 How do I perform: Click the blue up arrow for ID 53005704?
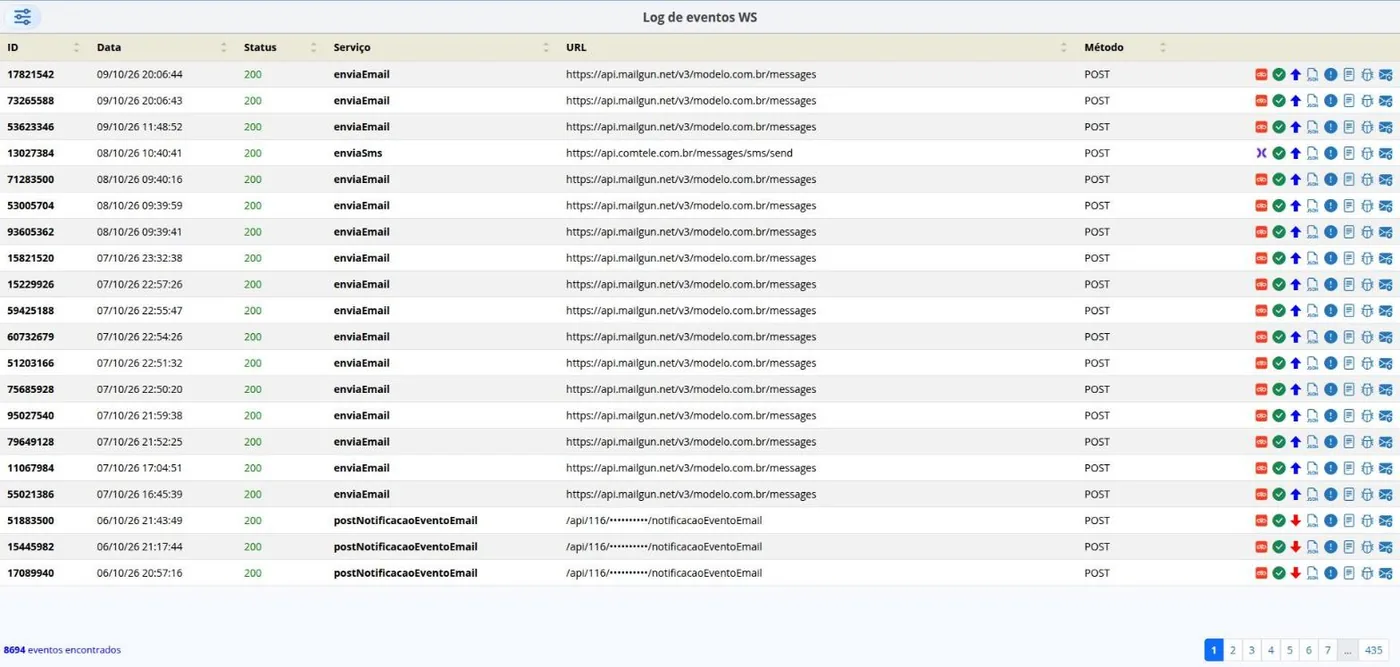coord(1296,206)
